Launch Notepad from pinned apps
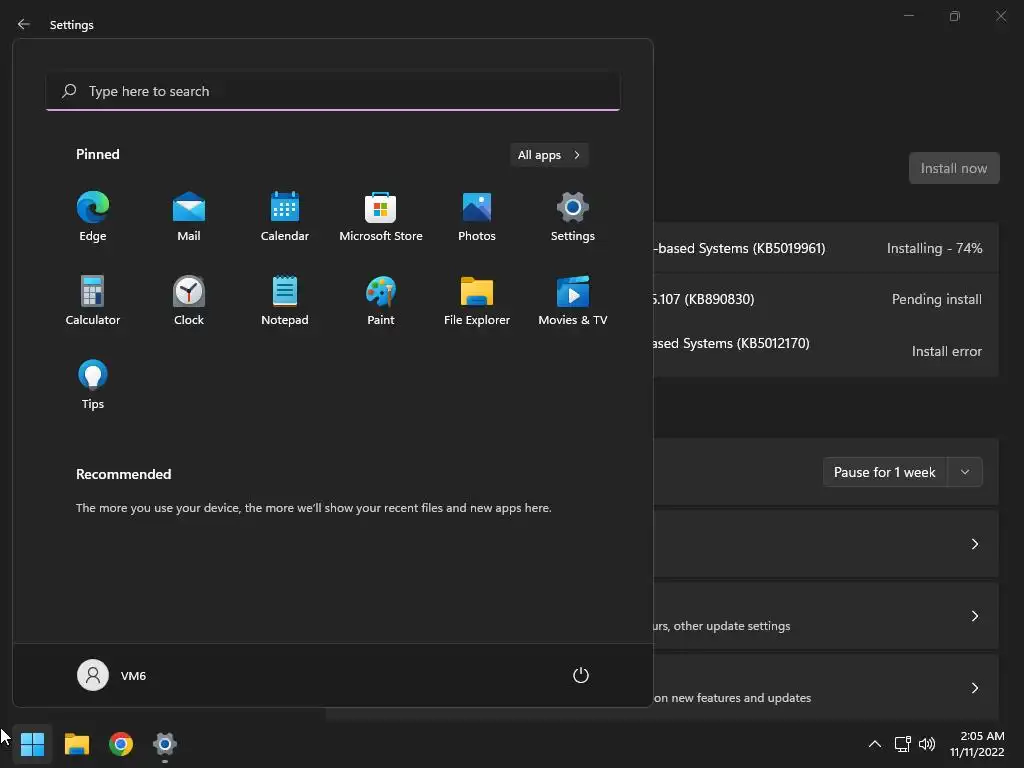 (285, 301)
